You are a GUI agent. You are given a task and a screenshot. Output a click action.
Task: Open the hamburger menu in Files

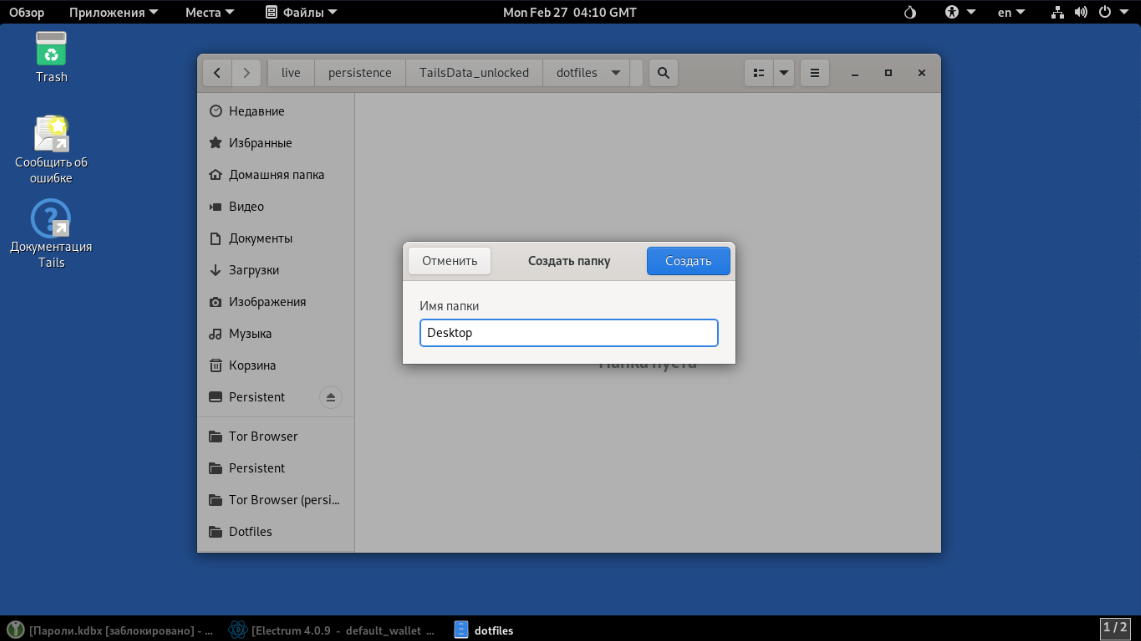[815, 73]
